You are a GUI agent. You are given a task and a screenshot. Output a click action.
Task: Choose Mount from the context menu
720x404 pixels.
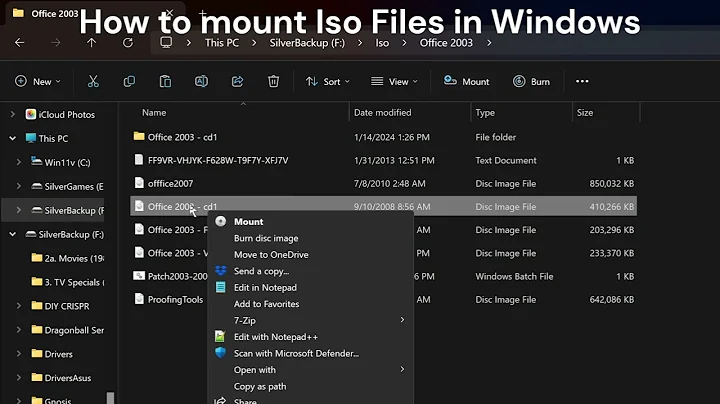coord(310,221)
